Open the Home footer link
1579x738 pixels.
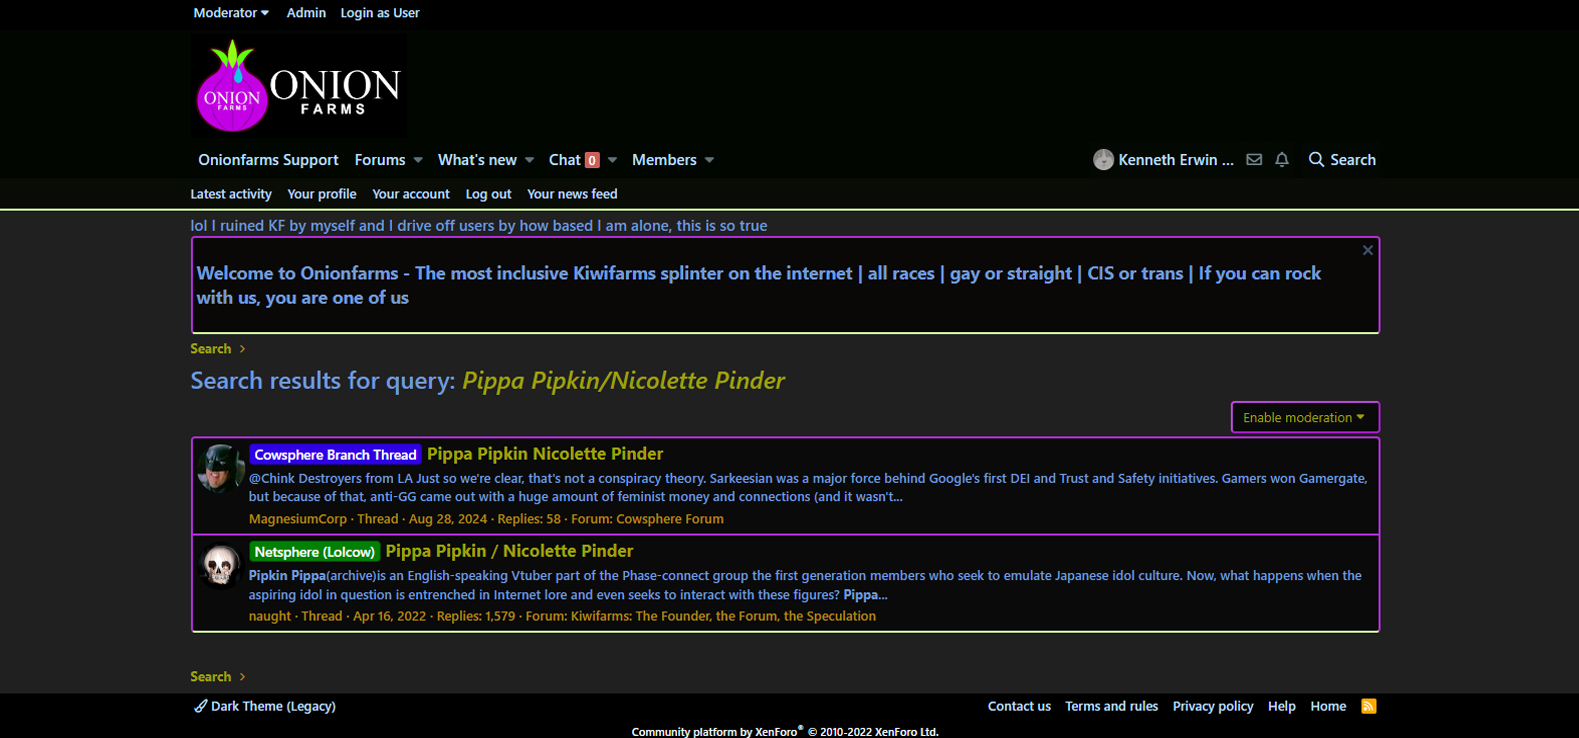[x=1328, y=706]
